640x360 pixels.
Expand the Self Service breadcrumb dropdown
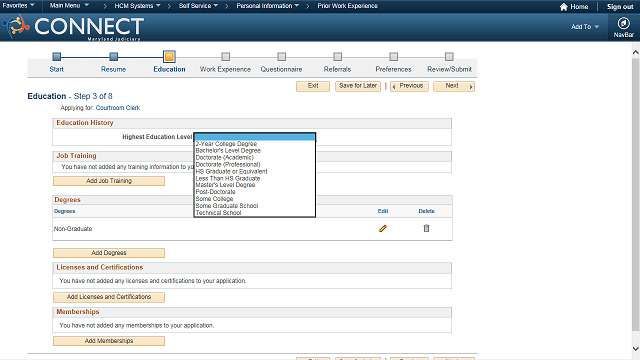point(198,6)
